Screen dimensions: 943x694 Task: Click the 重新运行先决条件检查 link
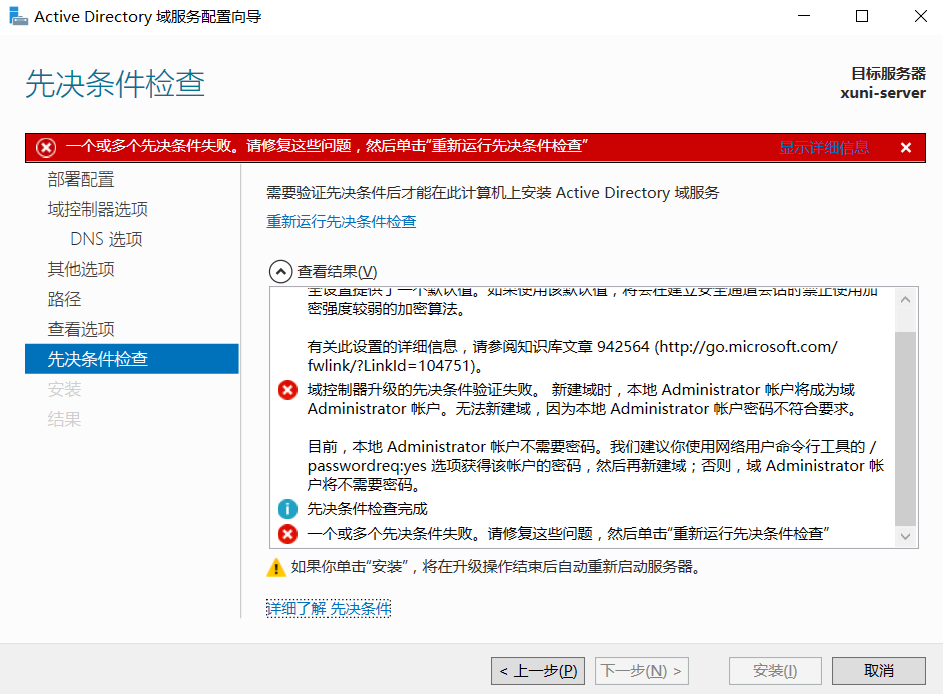(x=341, y=222)
